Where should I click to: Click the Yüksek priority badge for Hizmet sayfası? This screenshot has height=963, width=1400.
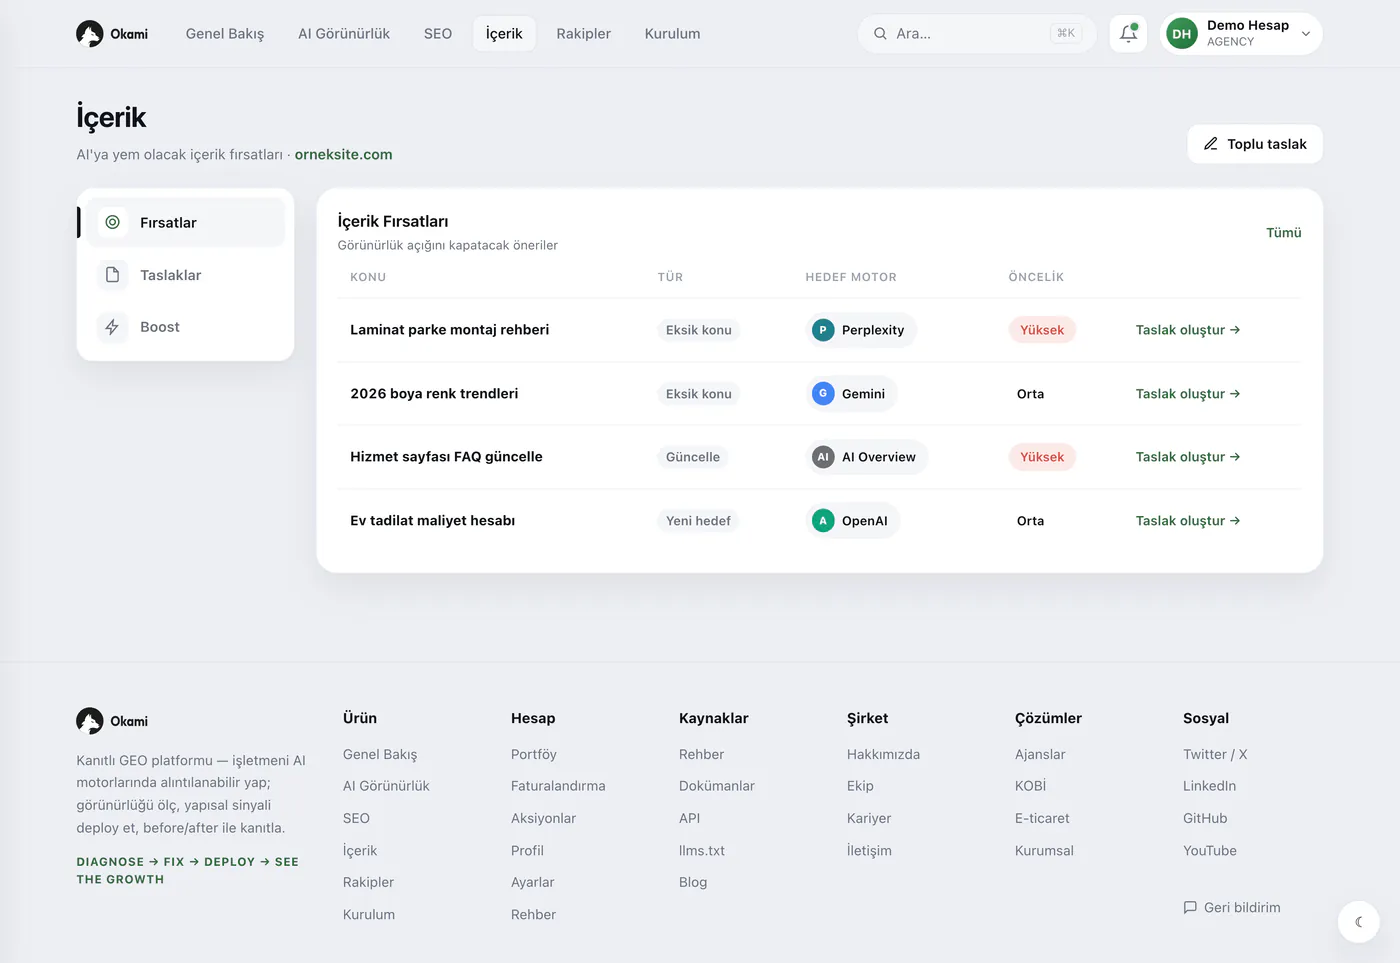[1042, 457]
